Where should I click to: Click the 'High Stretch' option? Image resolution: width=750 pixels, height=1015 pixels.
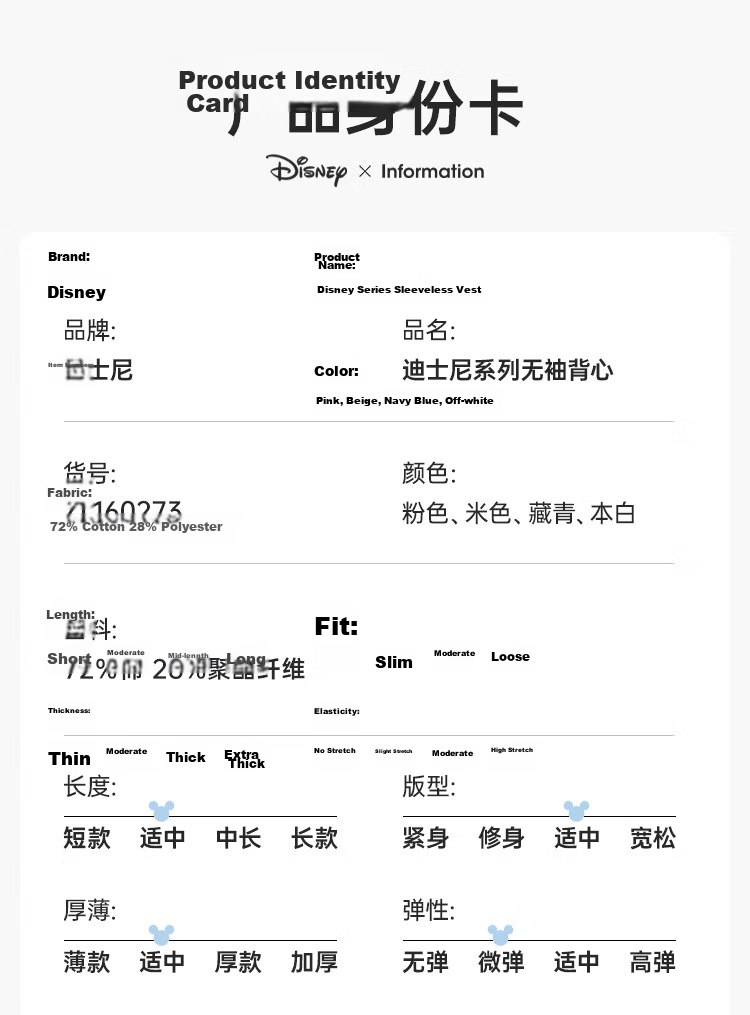click(512, 750)
